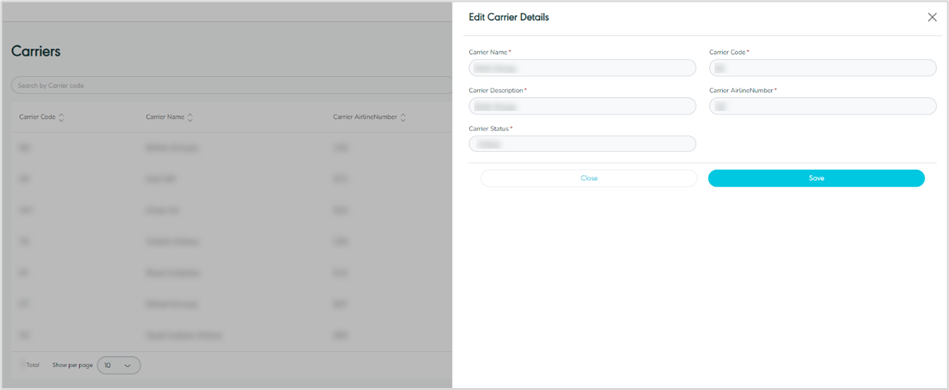Sort by Carrier Code column arrows

click(61, 117)
